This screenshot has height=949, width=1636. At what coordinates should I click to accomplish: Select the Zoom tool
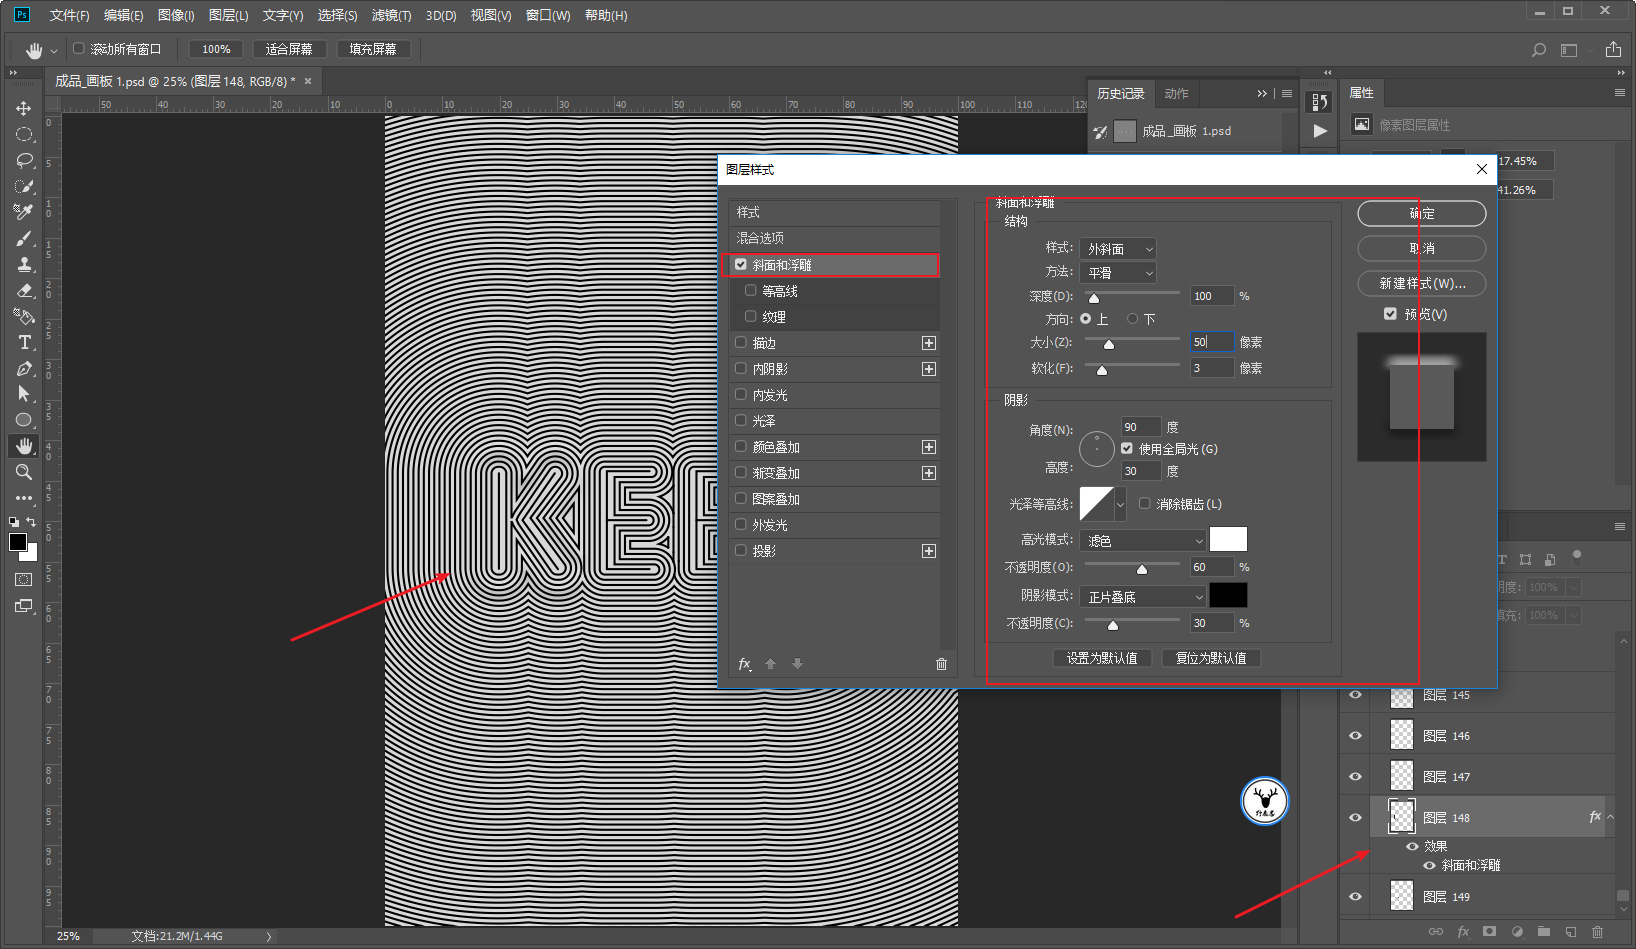pyautogui.click(x=24, y=472)
